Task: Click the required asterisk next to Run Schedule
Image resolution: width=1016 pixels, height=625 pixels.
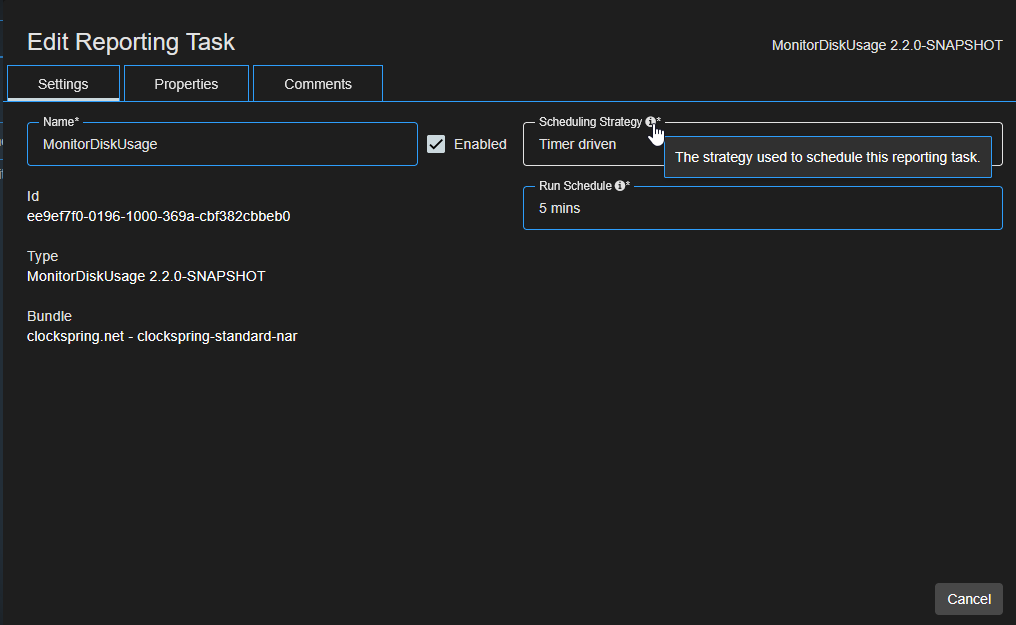Action: [x=627, y=185]
